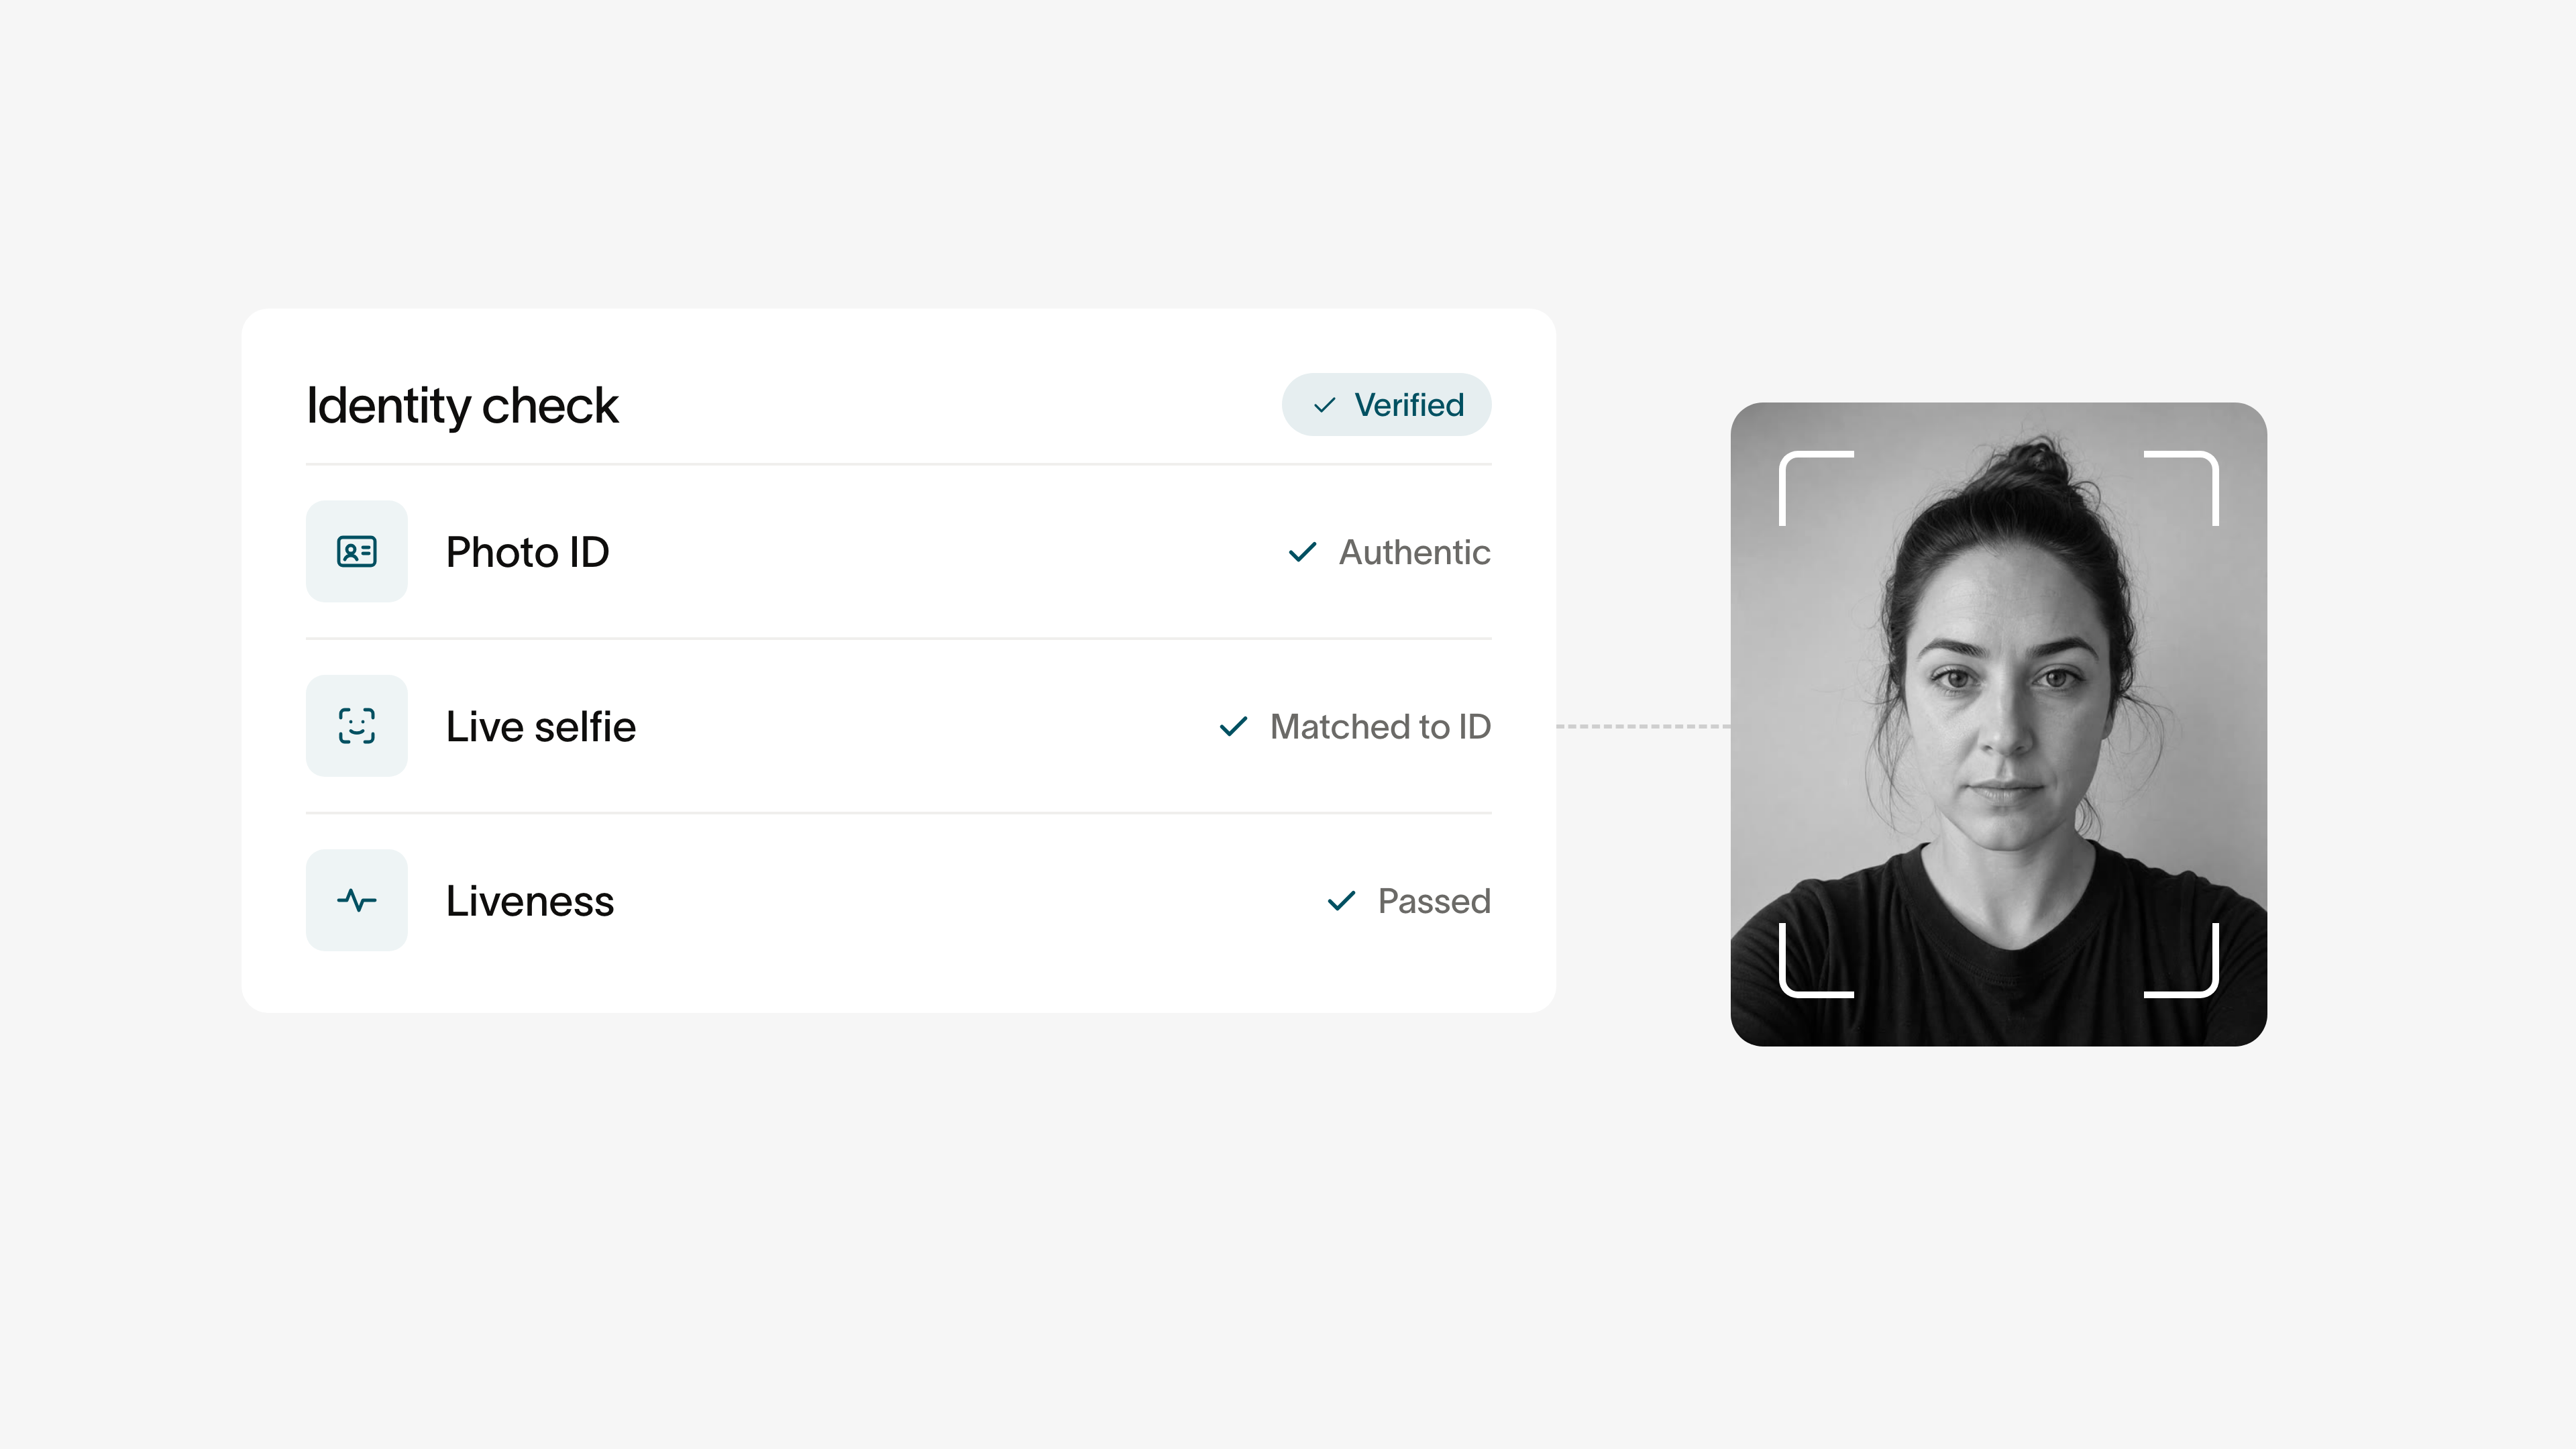Click the Passed status text
The height and width of the screenshot is (1449, 2576).
(x=1433, y=901)
